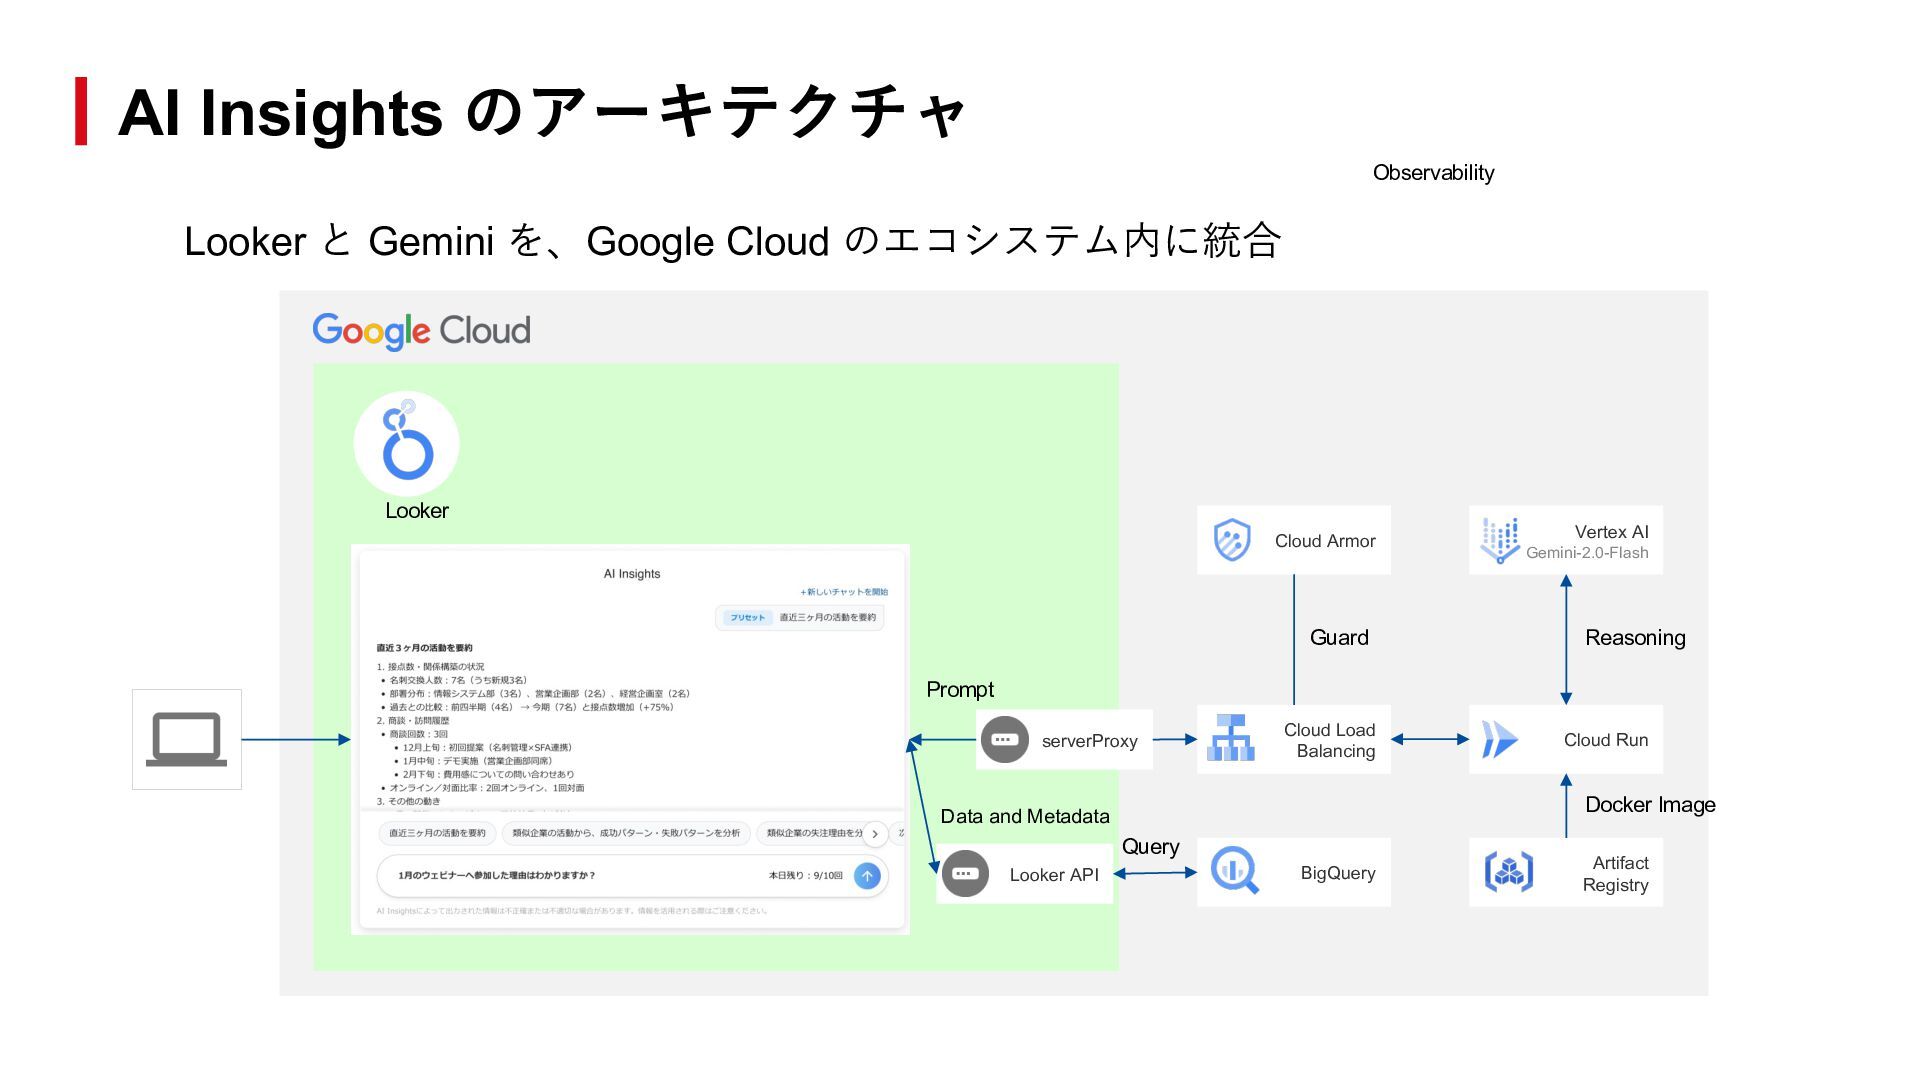Click the Docker Image label
This screenshot has height=1080, width=1920.
click(x=1650, y=805)
